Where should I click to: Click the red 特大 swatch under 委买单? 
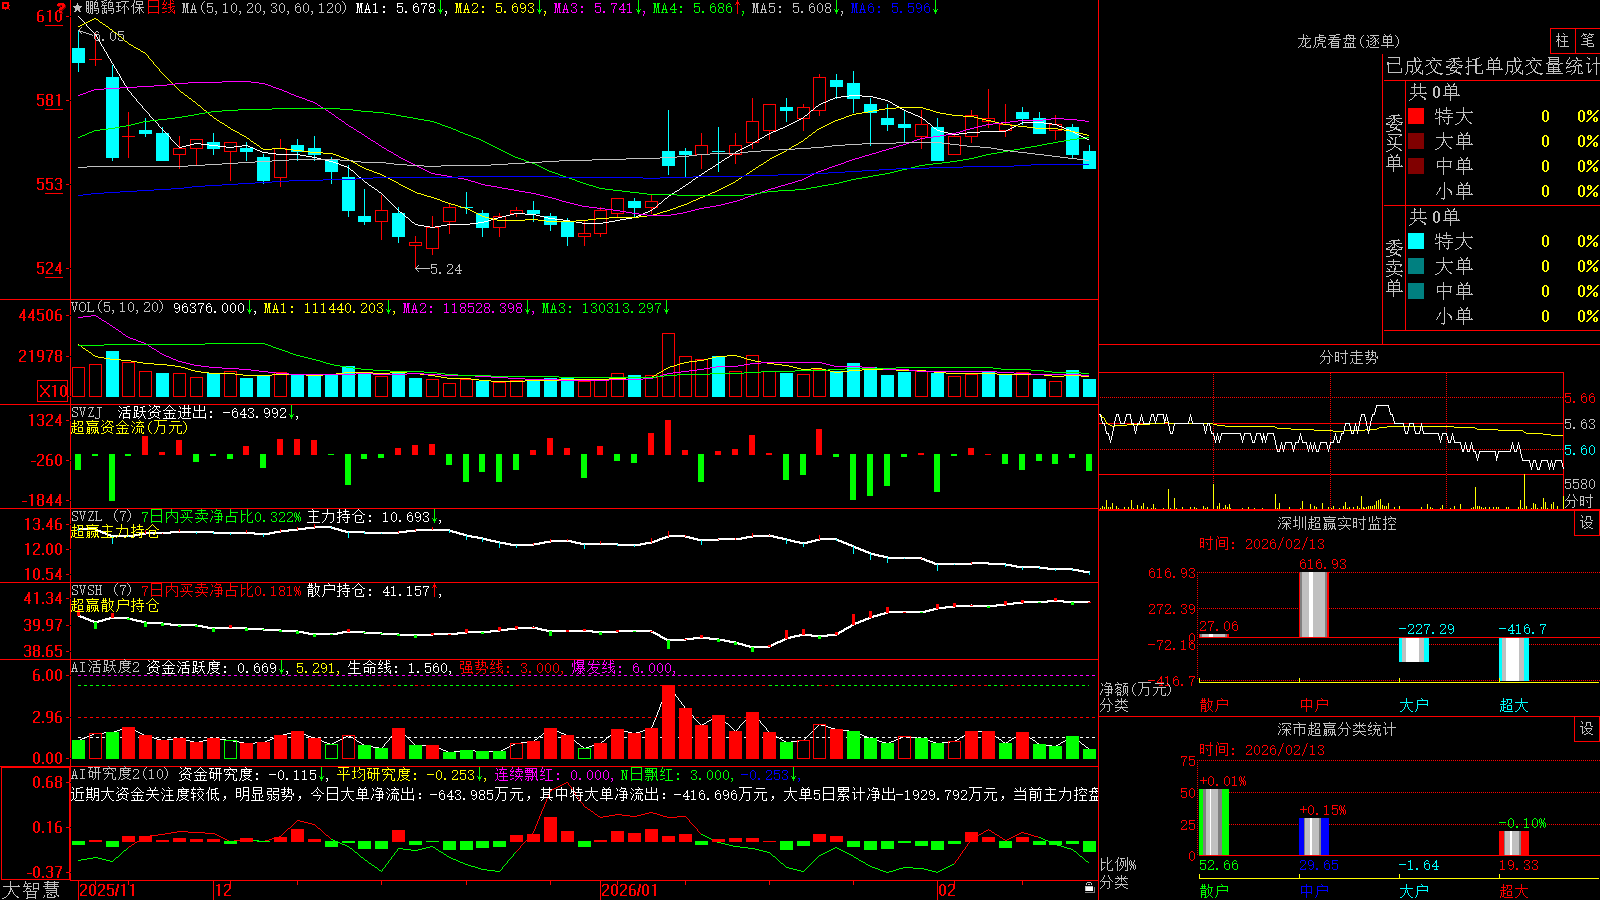coord(1416,116)
